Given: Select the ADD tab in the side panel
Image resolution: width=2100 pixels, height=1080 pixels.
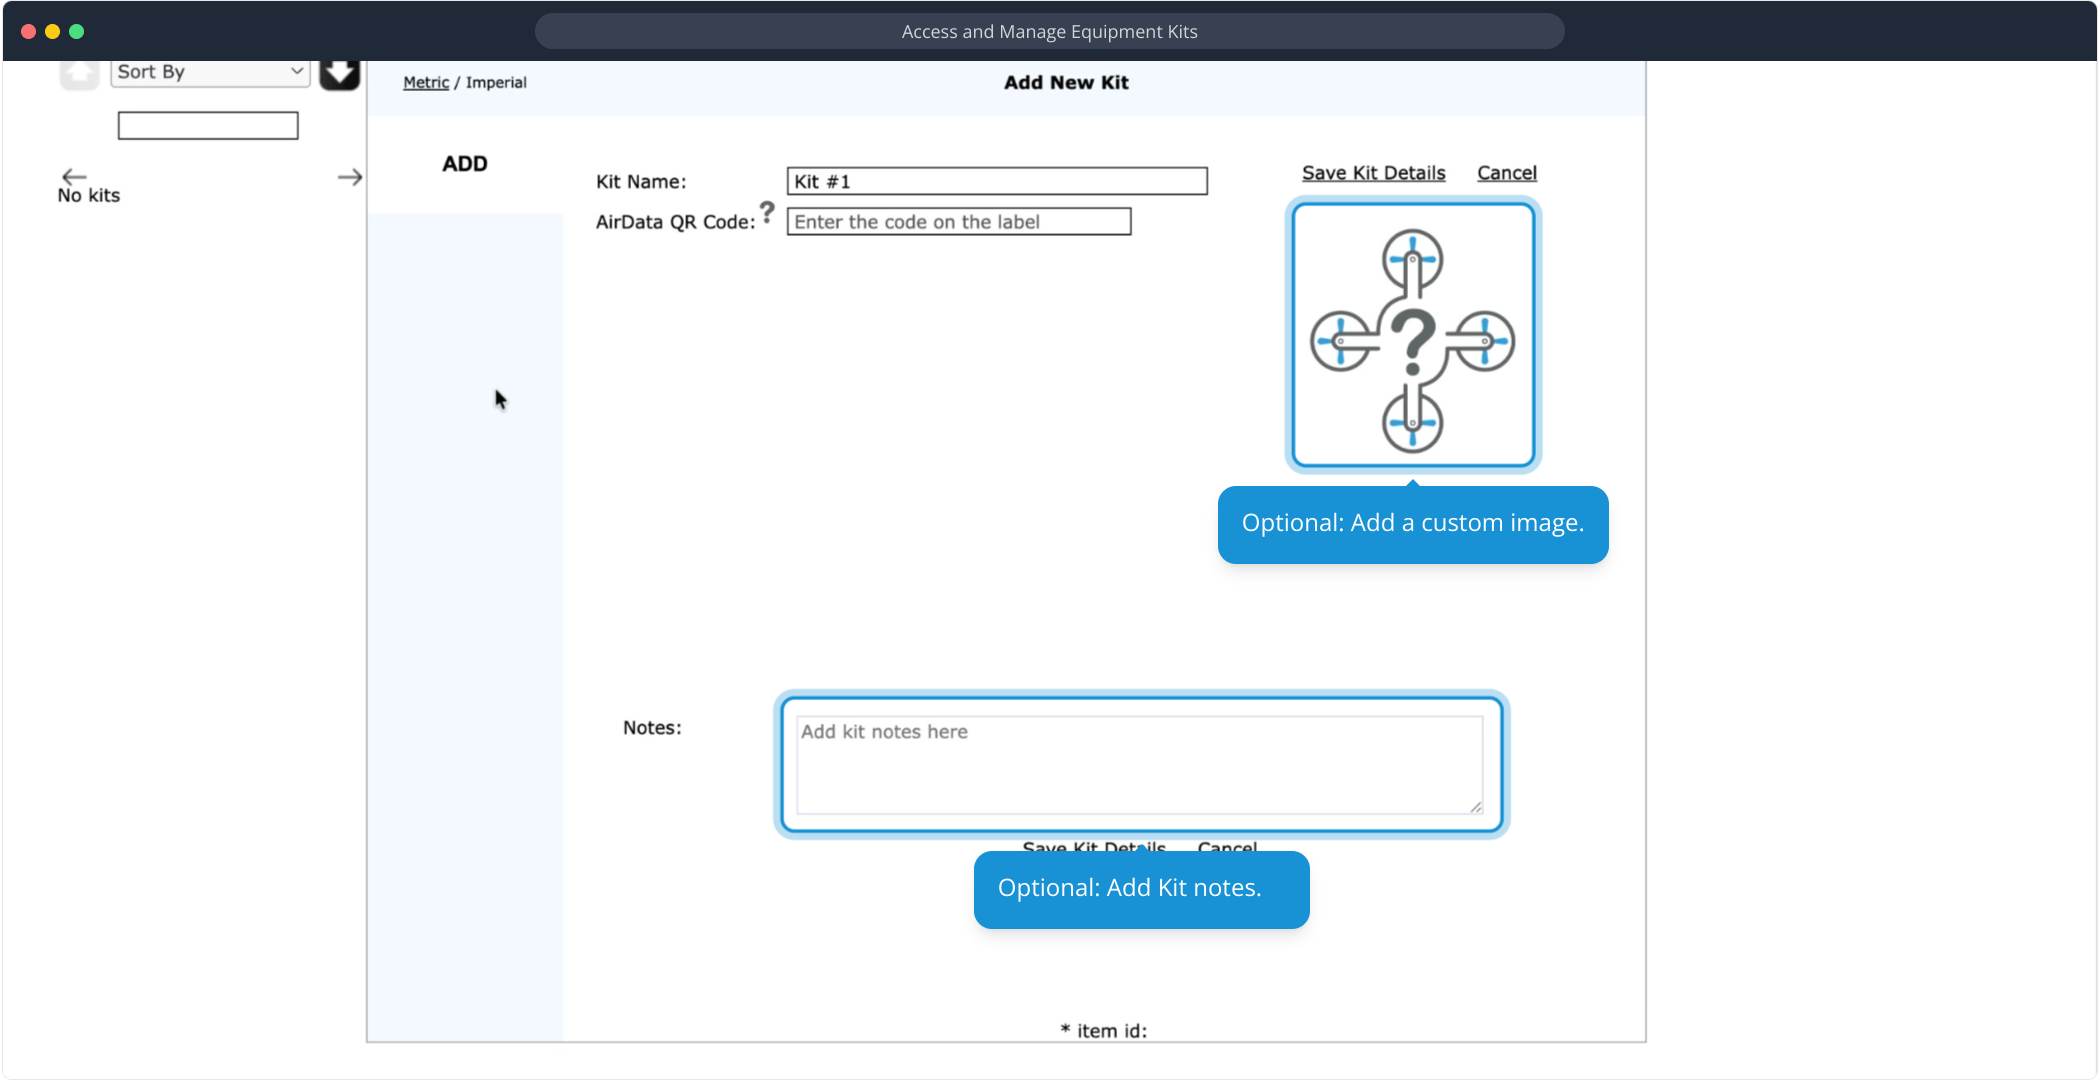Looking at the screenshot, I should click(465, 164).
